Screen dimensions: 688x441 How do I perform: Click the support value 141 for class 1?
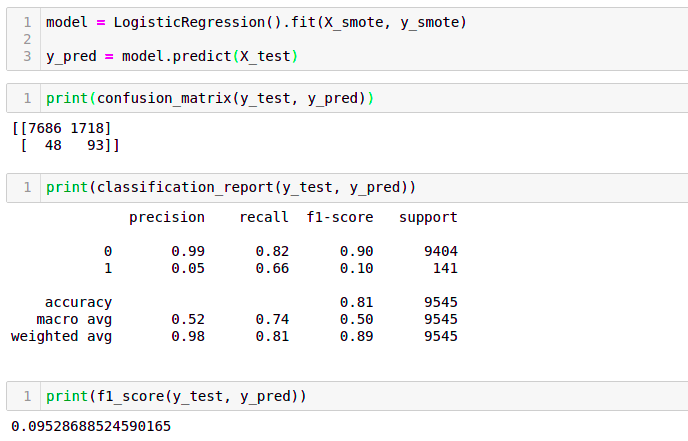pos(444,268)
